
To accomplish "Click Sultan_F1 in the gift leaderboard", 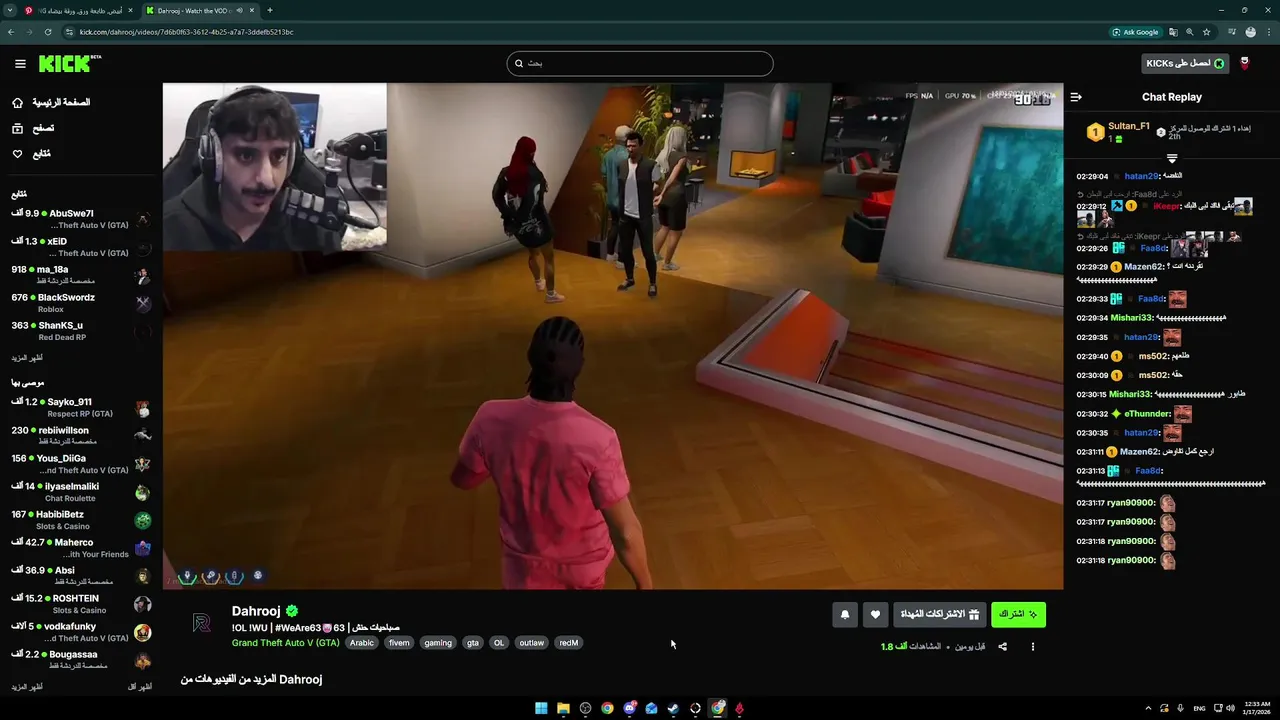I will [x=1129, y=126].
